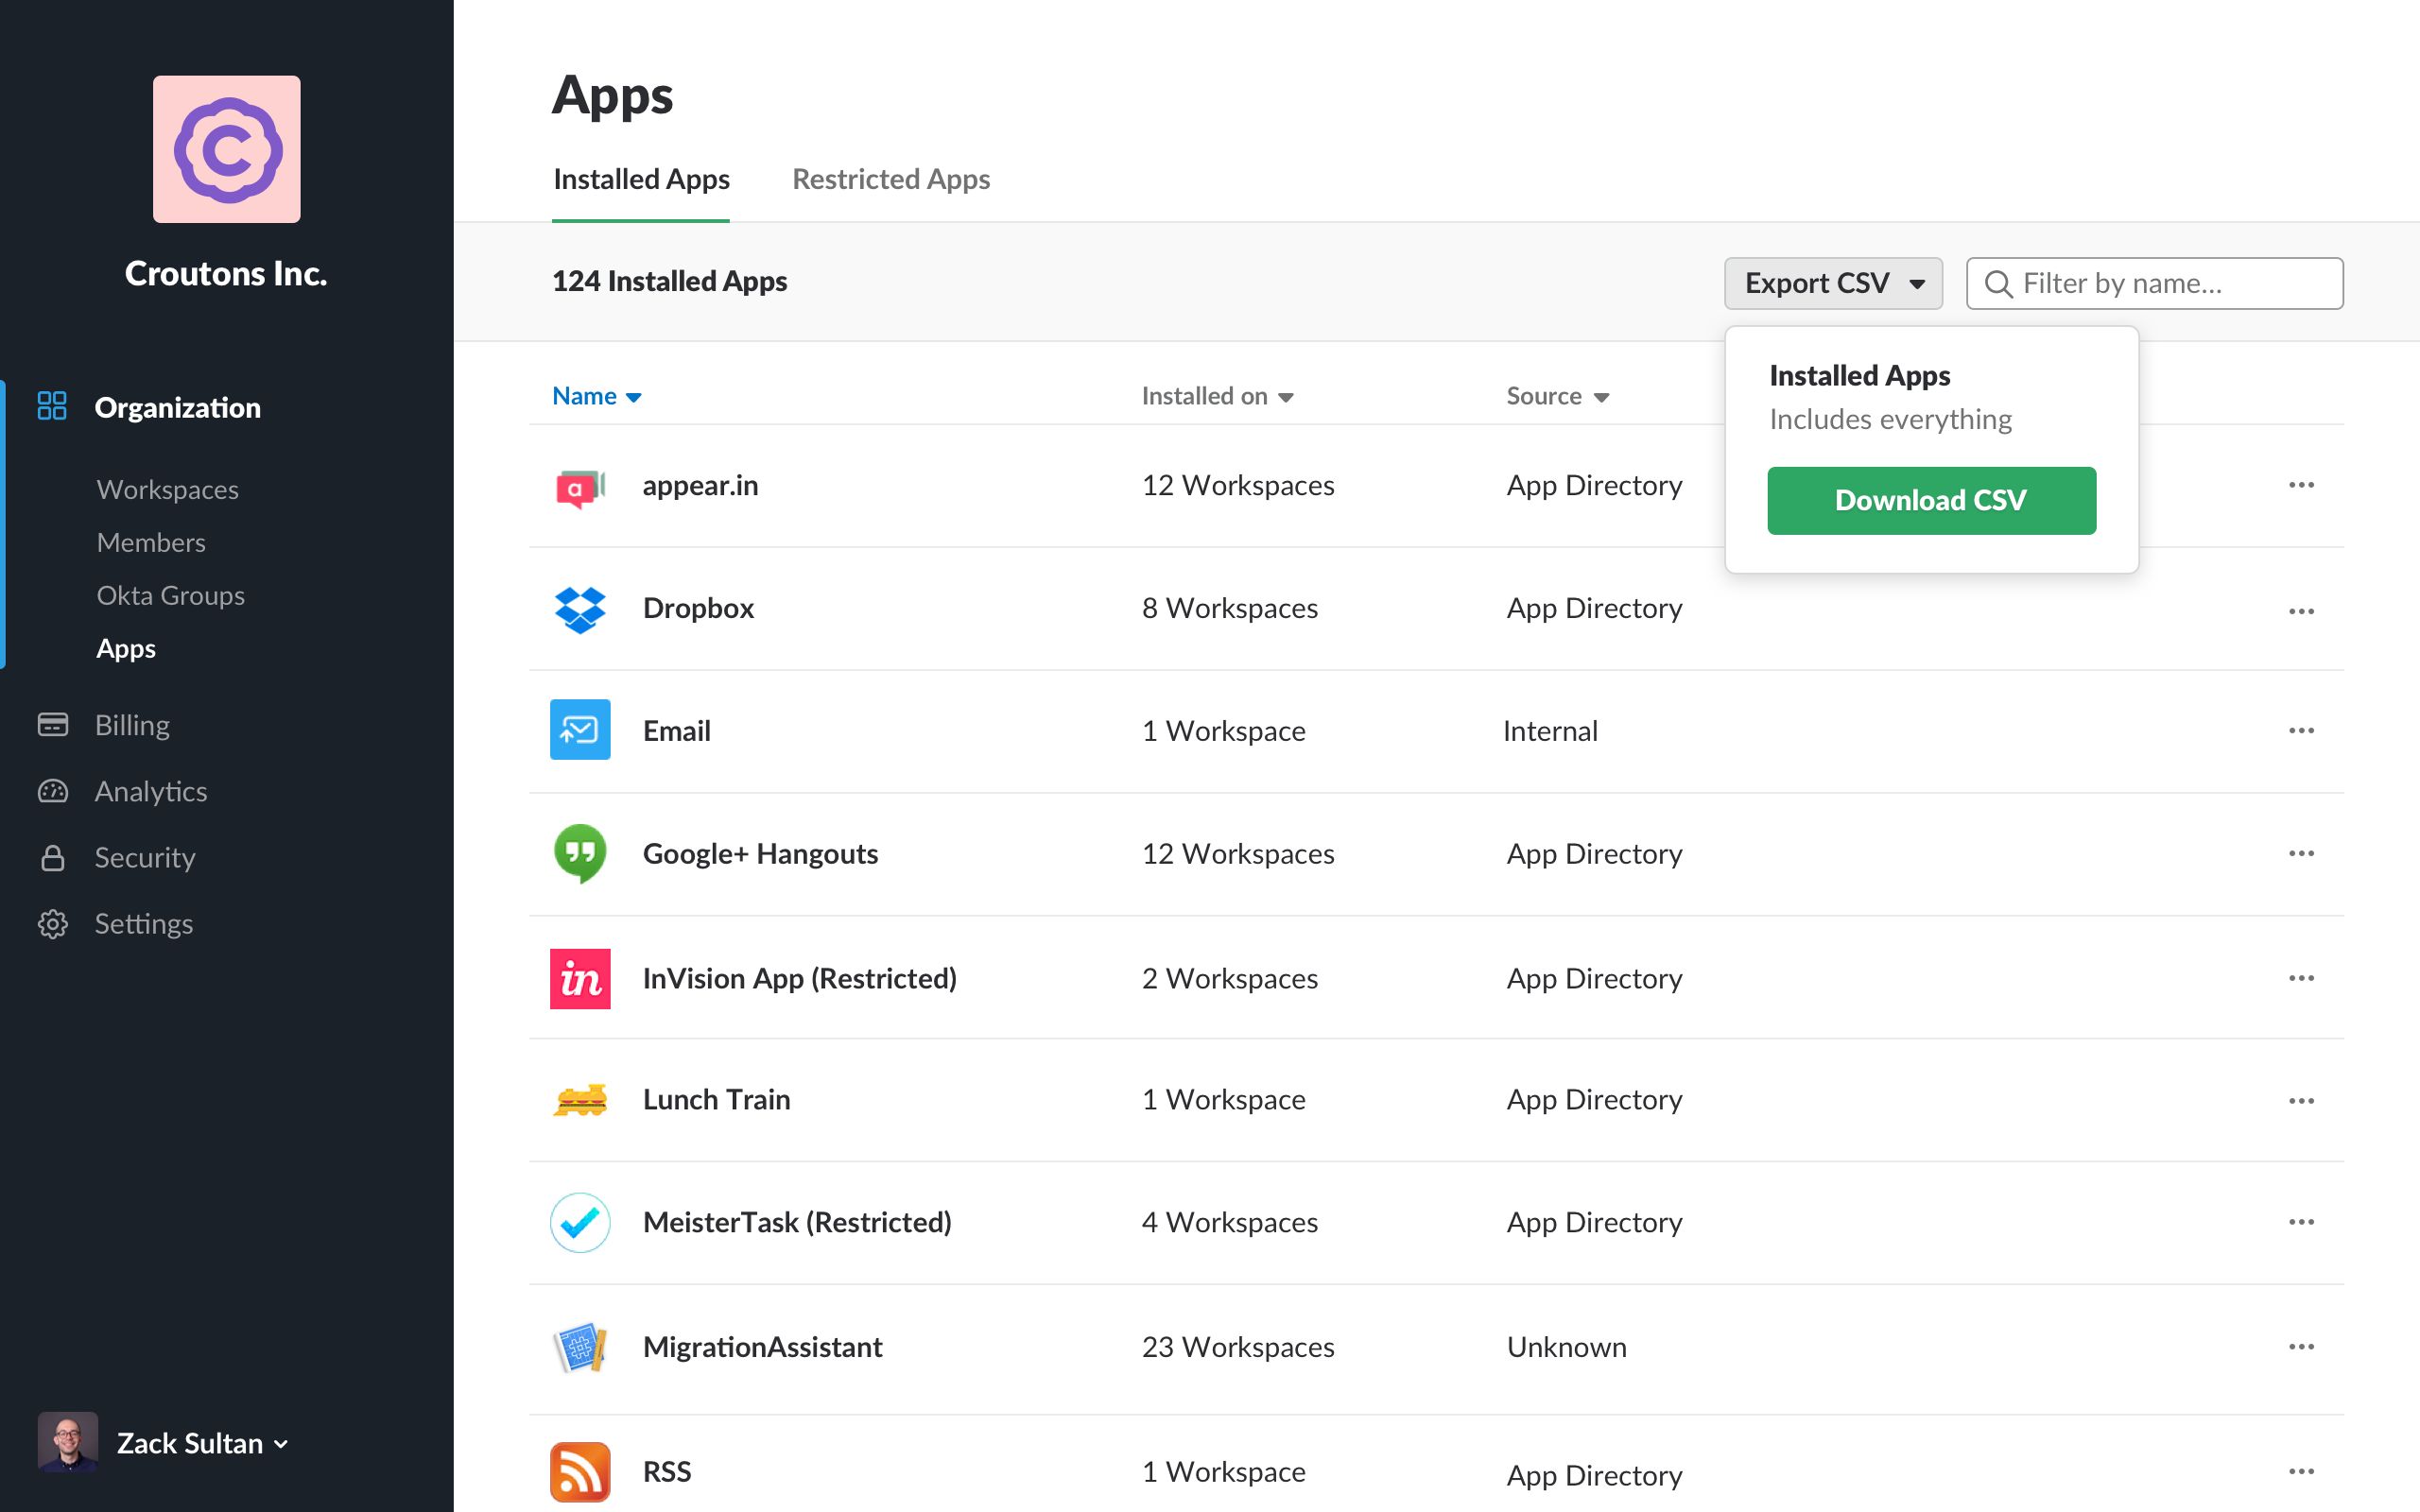This screenshot has height=1512, width=2420.
Task: Open Google+ Hangouts app name
Action: tap(760, 853)
